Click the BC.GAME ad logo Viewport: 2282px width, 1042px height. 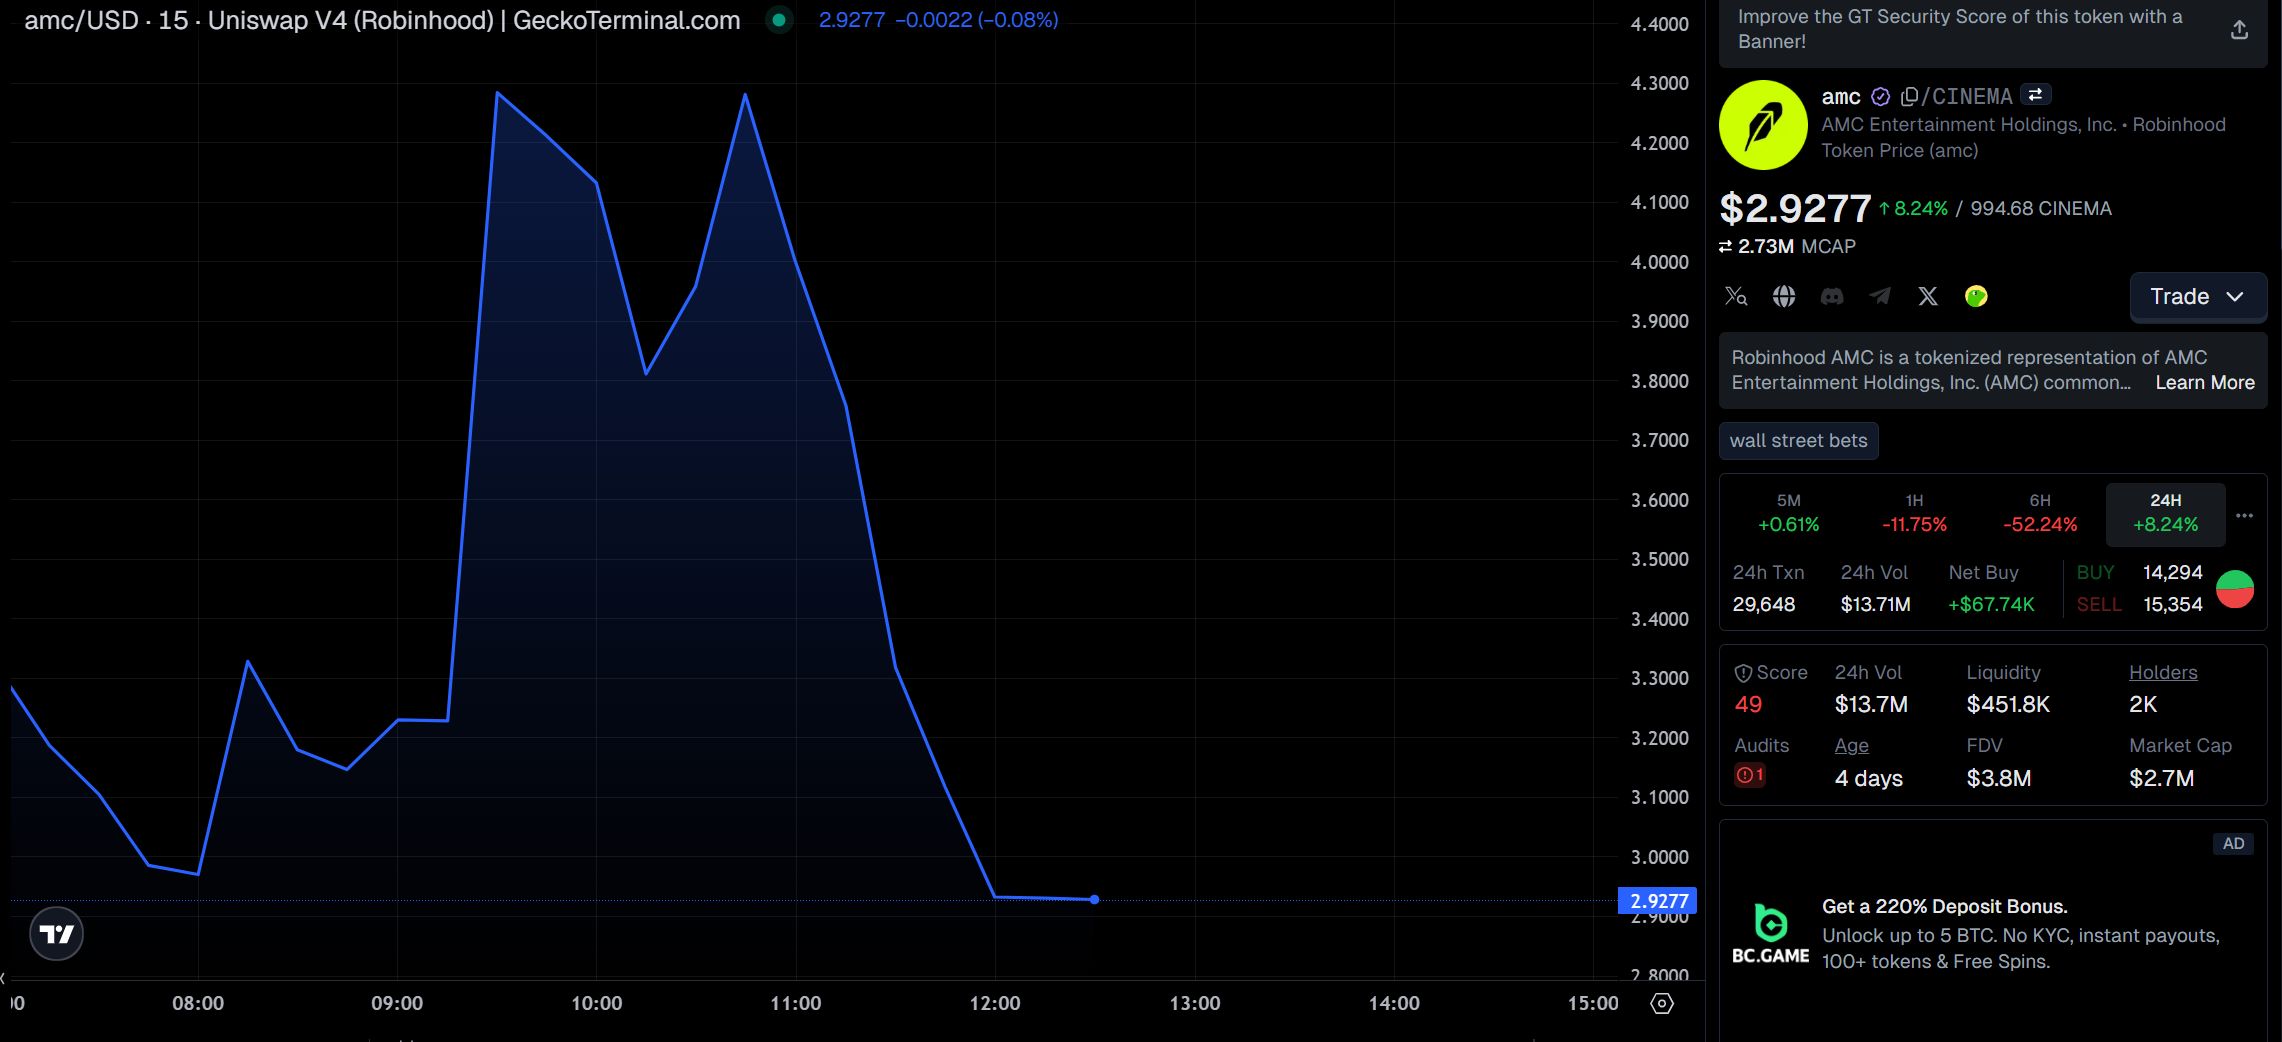point(1770,934)
